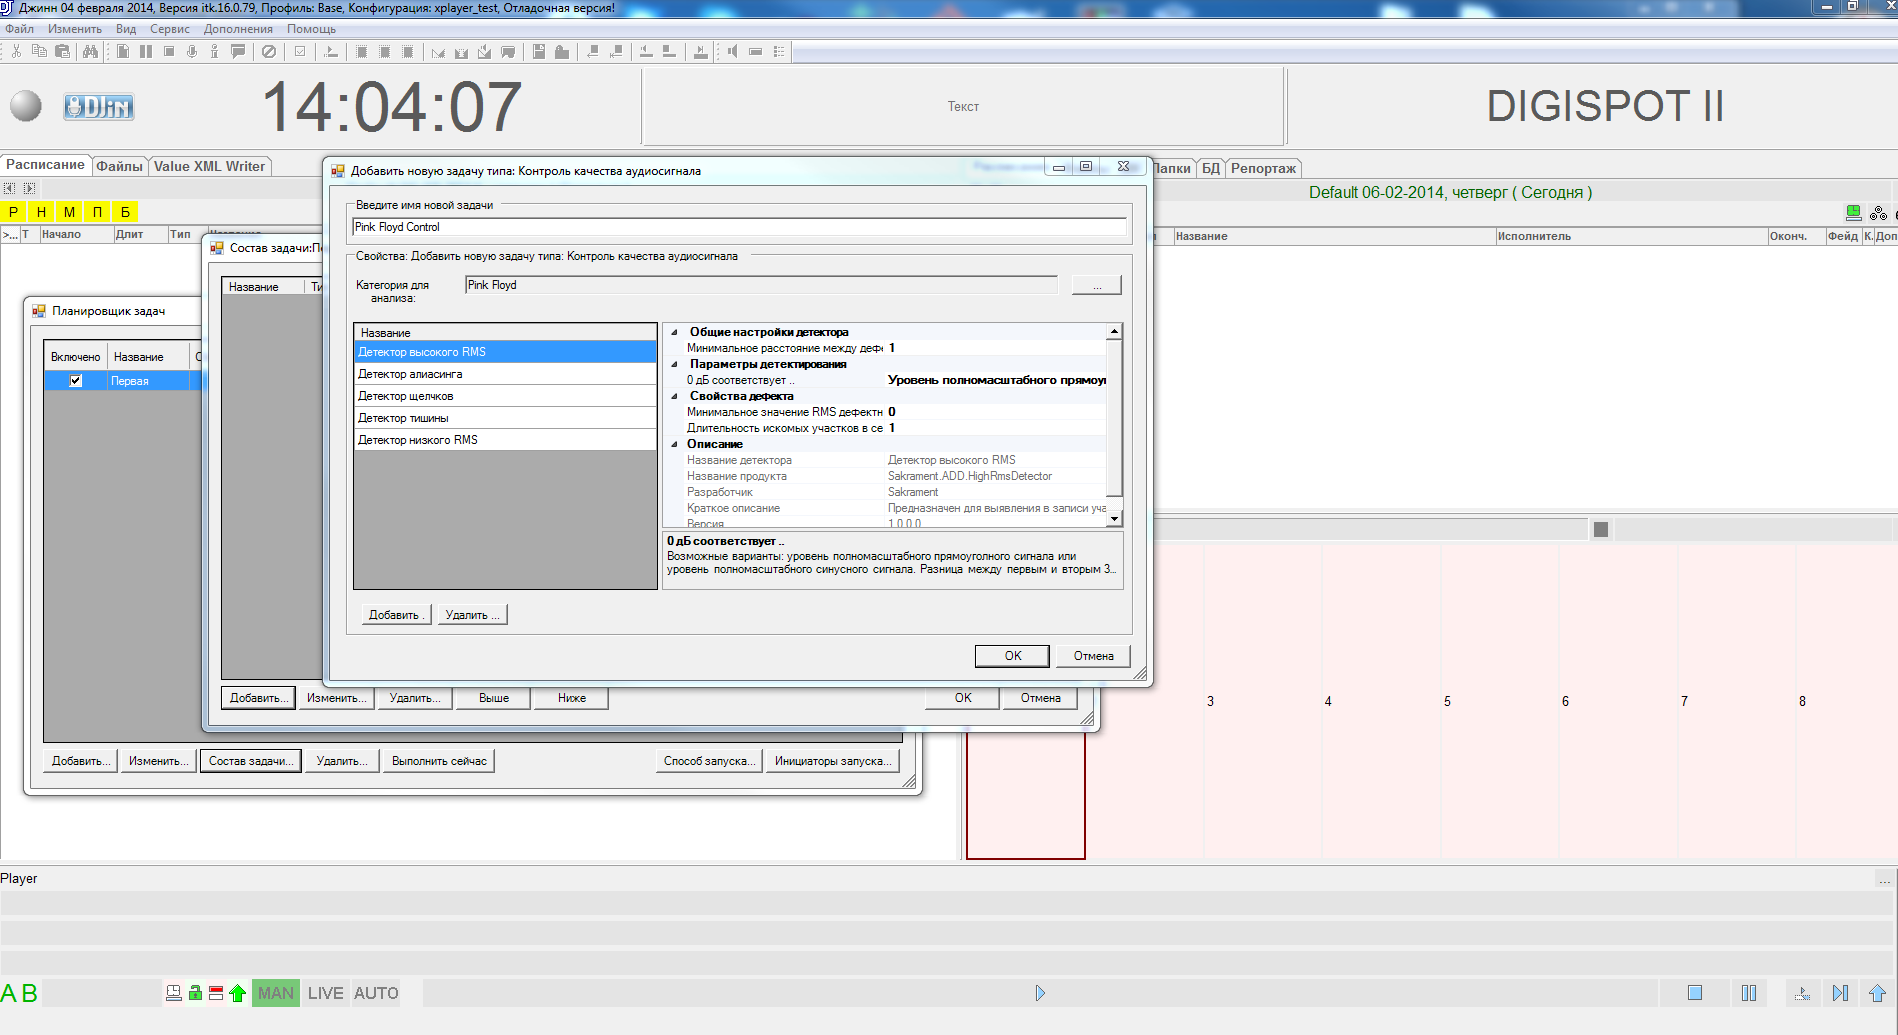The image size is (1898, 1035).
Task: Click the skip-to-next track player icon
Action: point(1840,993)
